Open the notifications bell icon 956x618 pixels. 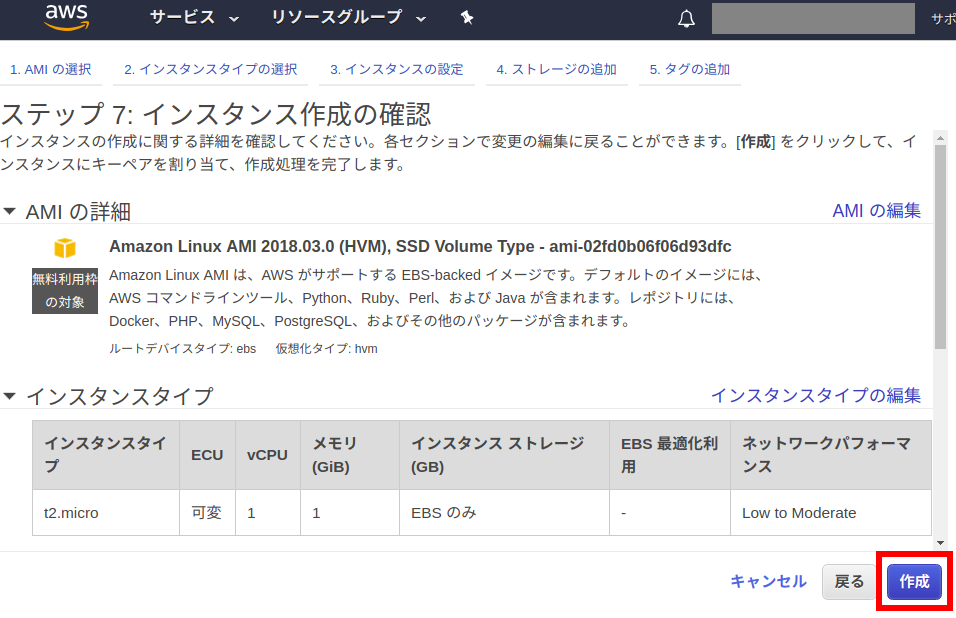pos(687,19)
